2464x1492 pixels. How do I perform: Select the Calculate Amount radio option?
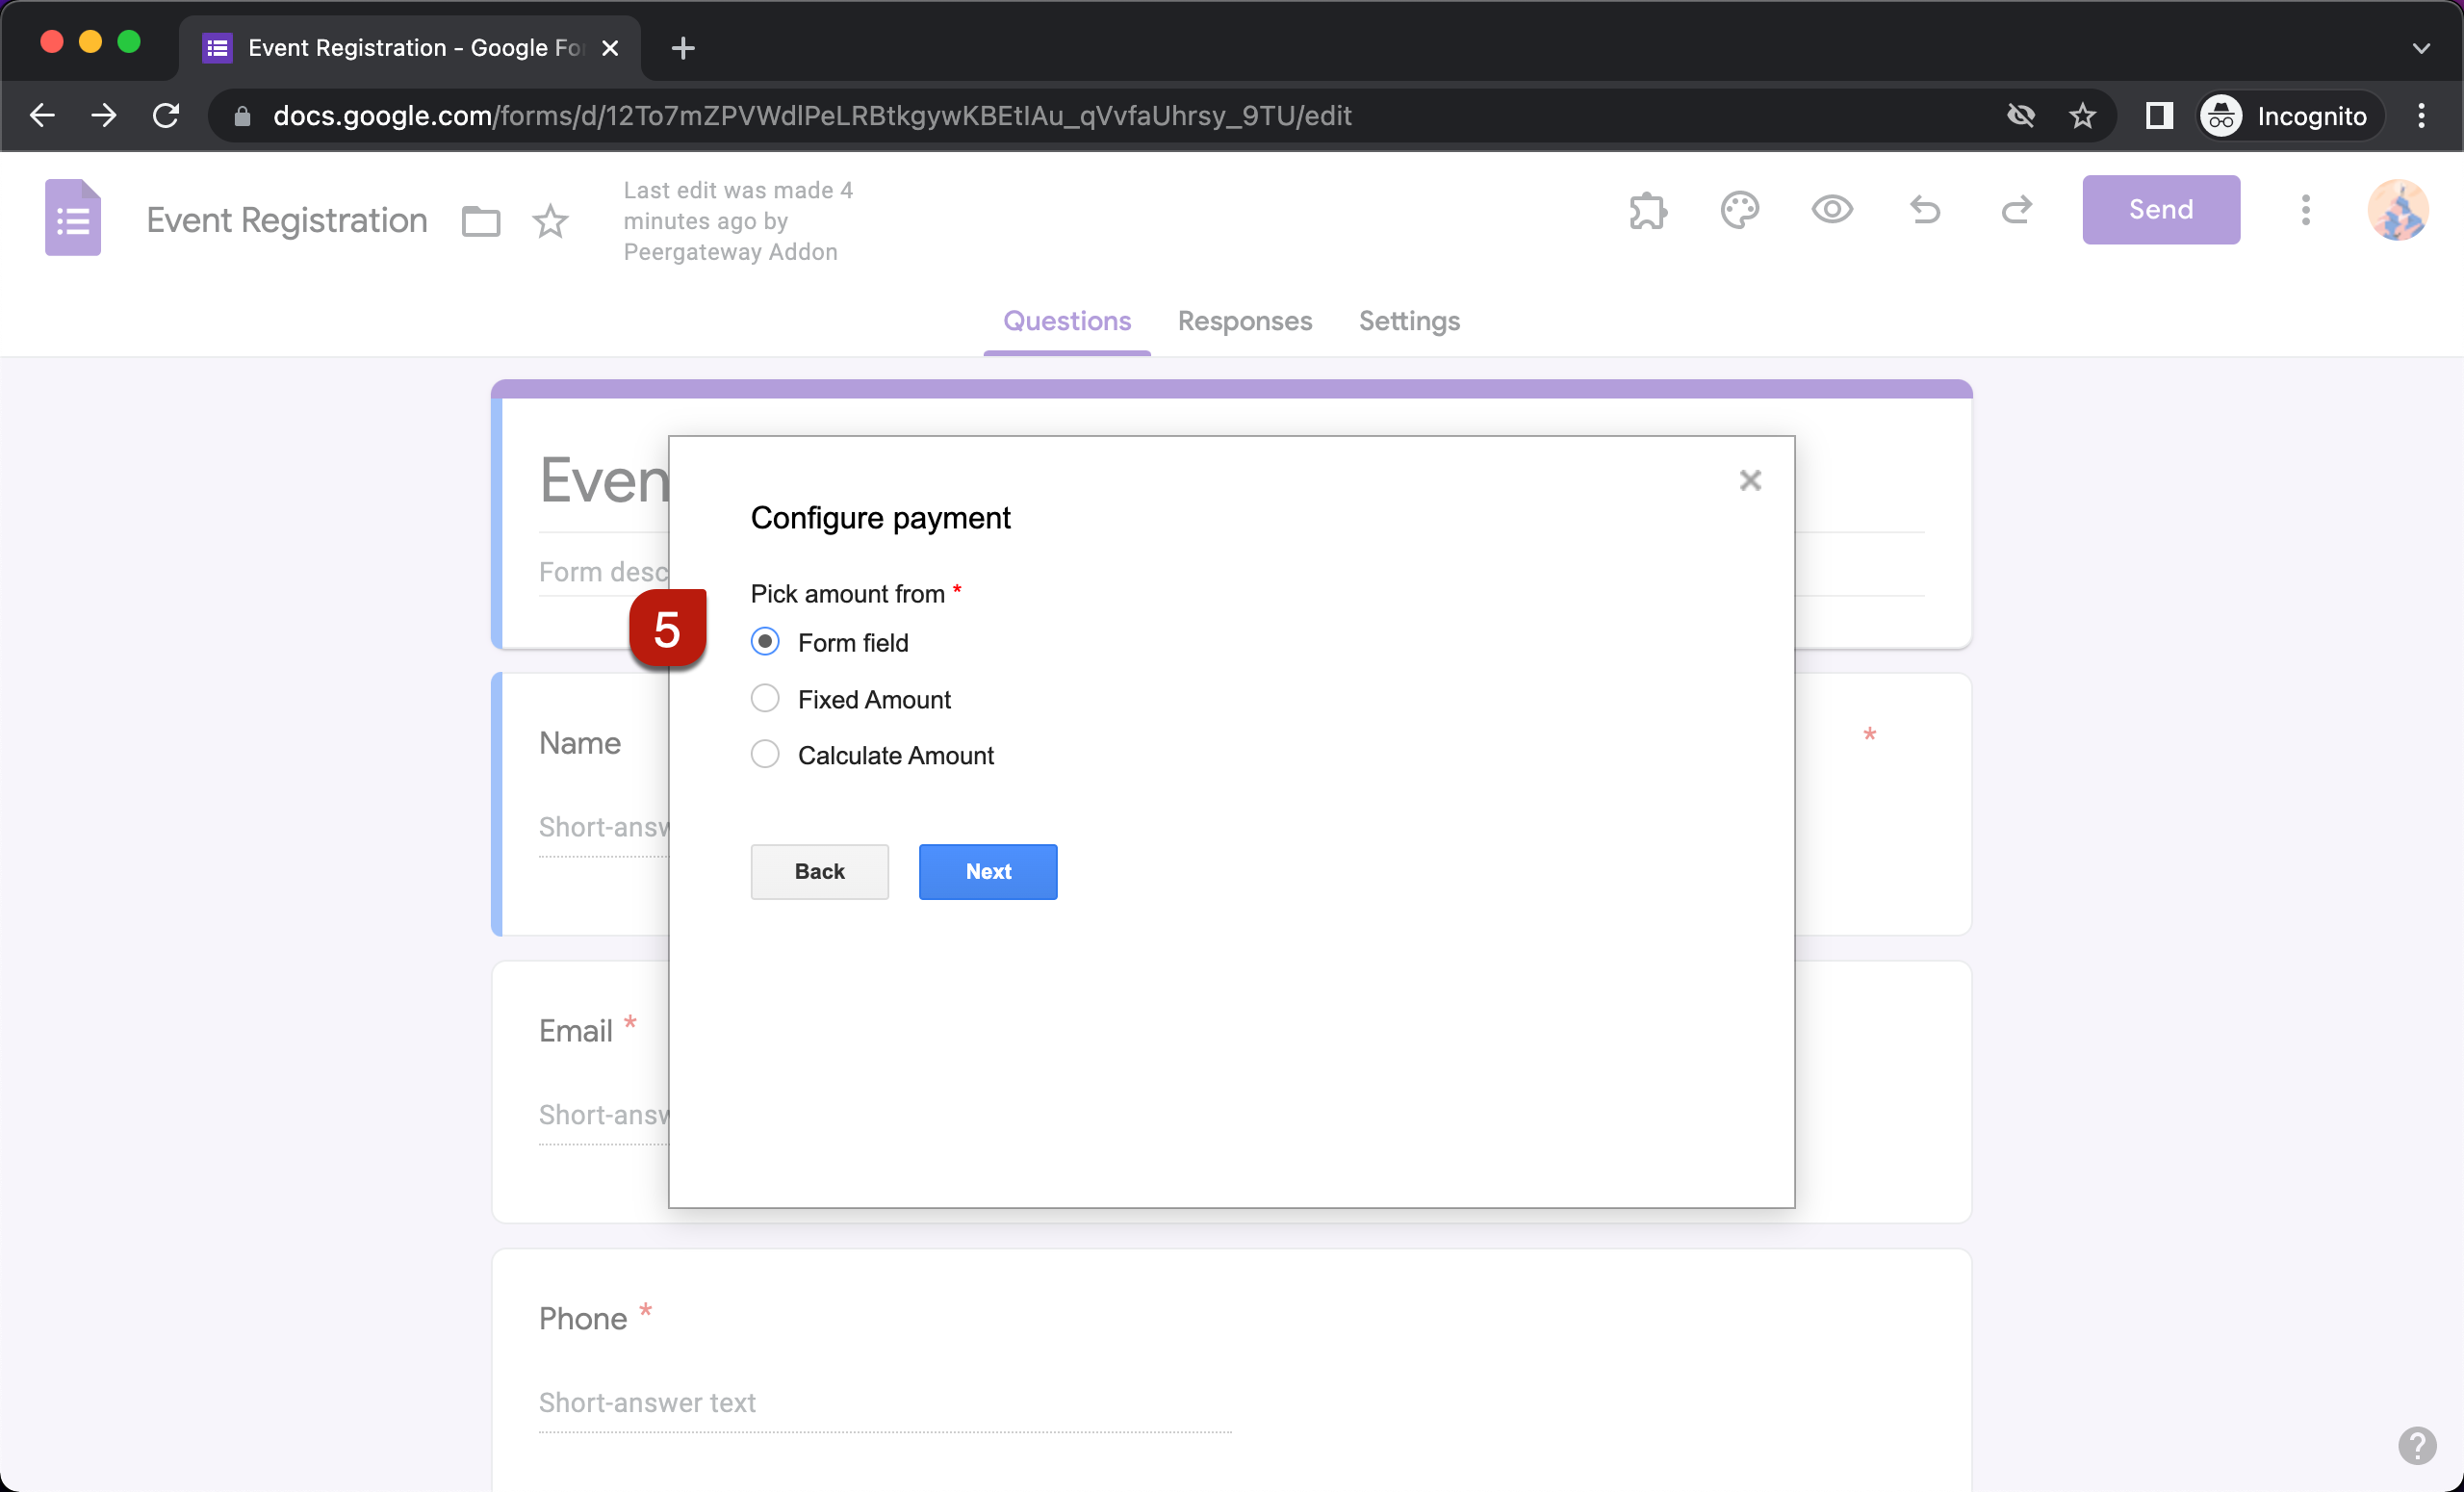coord(765,754)
